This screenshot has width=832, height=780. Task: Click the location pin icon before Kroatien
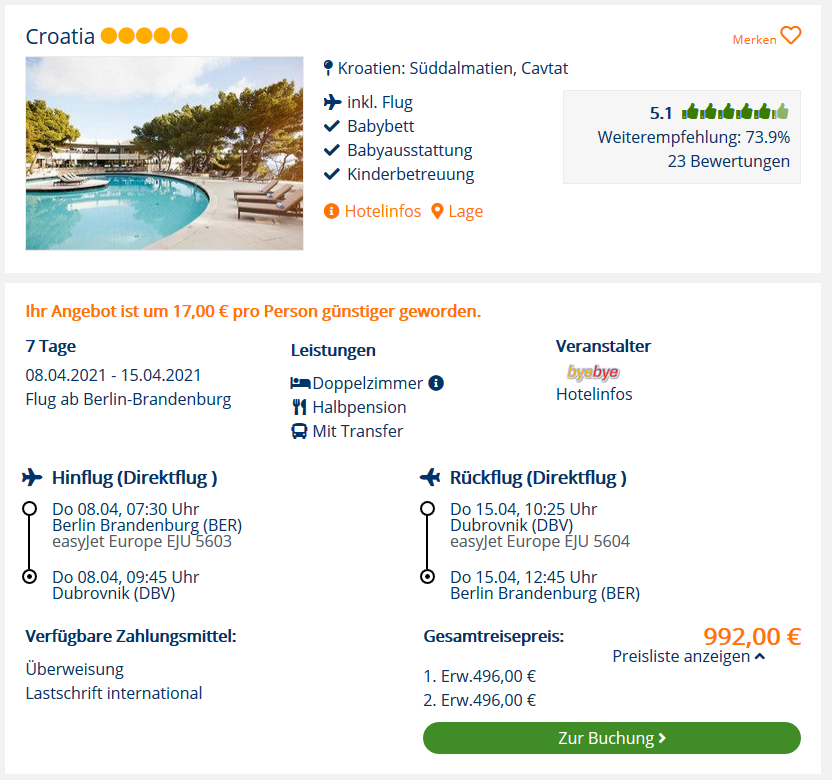(x=328, y=68)
